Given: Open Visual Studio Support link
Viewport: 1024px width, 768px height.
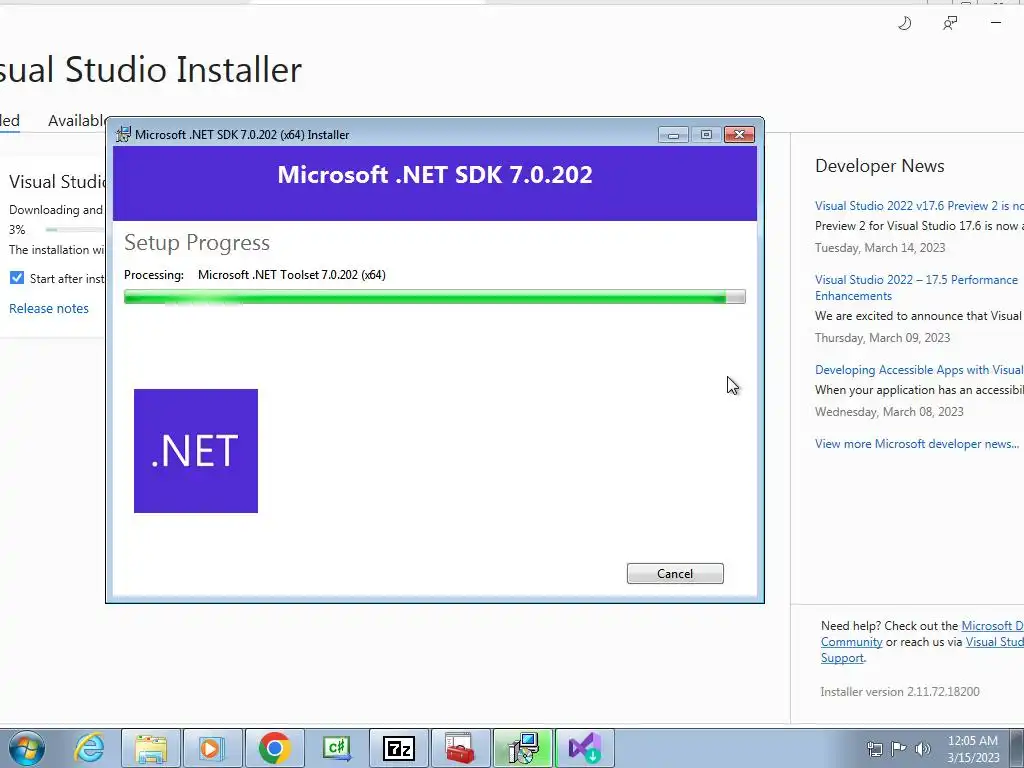Looking at the screenshot, I should point(995,642).
